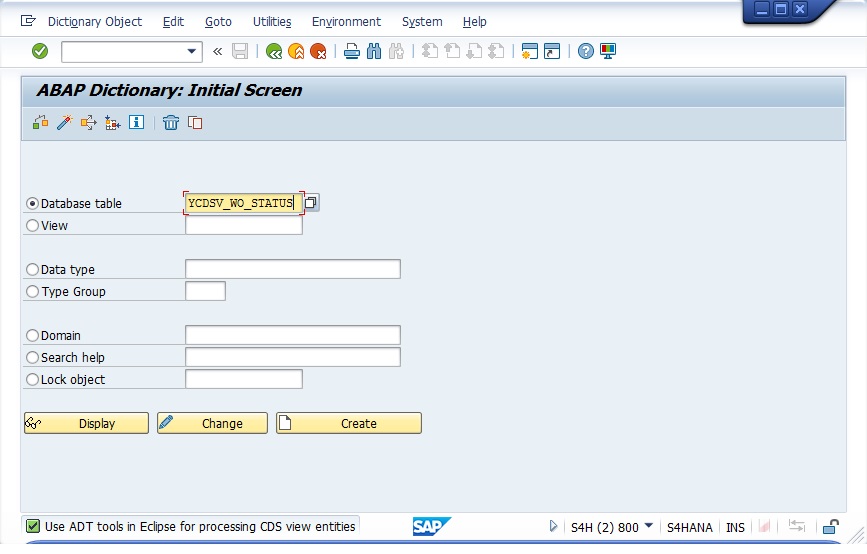Click the Generate Shortcut icon

pyautogui.click(x=552, y=51)
